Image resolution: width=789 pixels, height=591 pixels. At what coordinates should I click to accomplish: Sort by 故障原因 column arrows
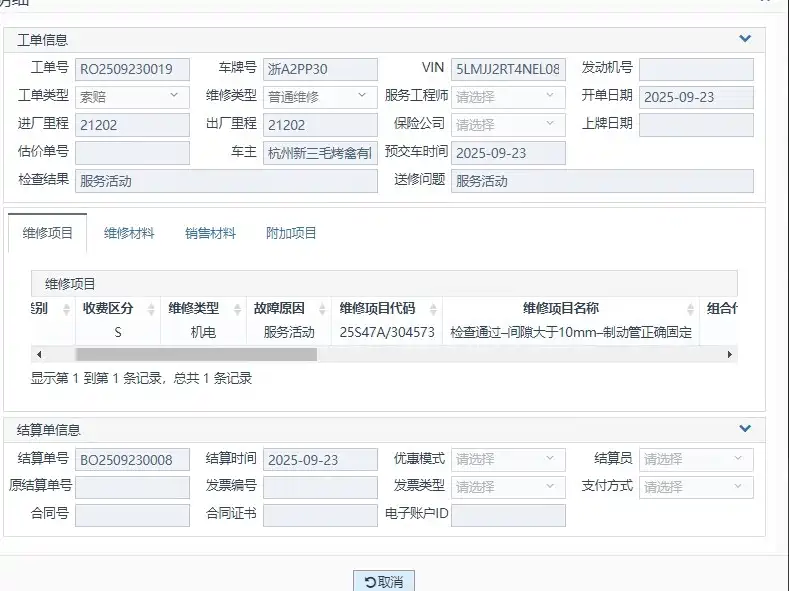323,309
